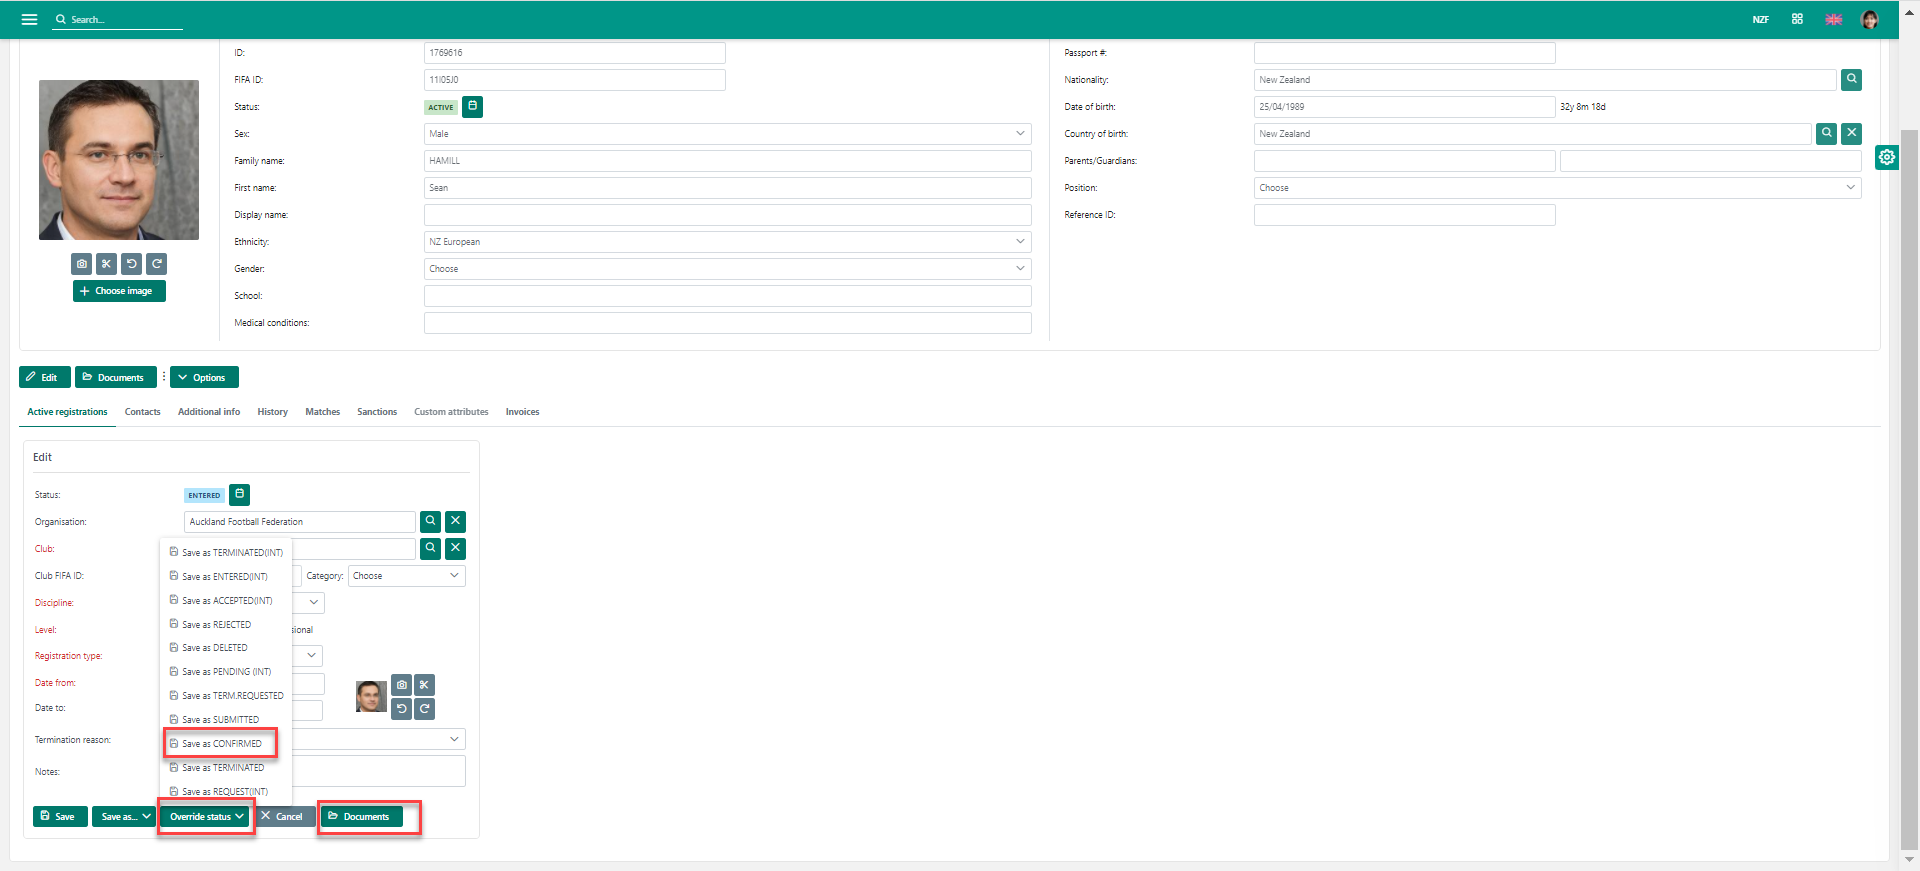Viewport: 1920px width, 871px height.
Task: Open the settings gear on the right edge
Action: [x=1886, y=157]
